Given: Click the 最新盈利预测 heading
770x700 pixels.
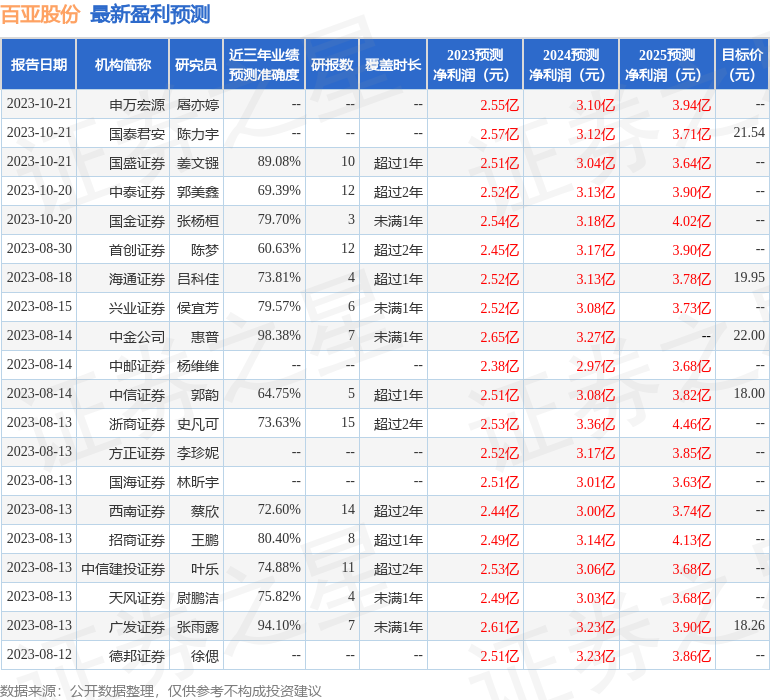Looking at the screenshot, I should coord(150,15).
